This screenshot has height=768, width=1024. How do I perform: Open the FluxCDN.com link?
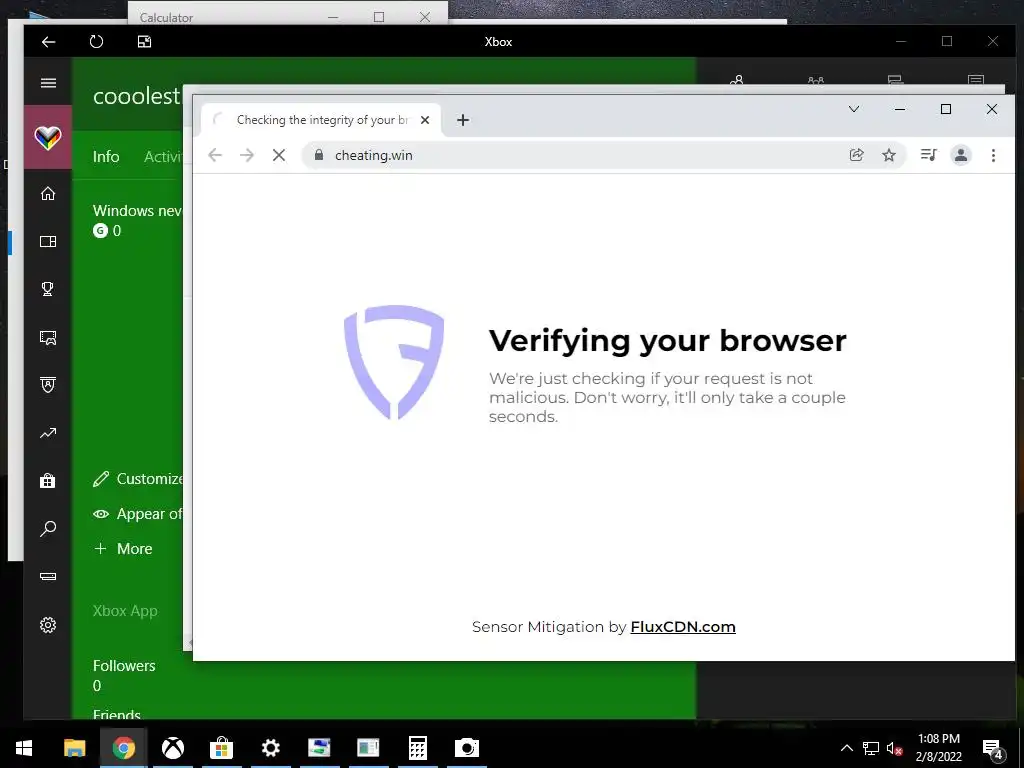[683, 627]
